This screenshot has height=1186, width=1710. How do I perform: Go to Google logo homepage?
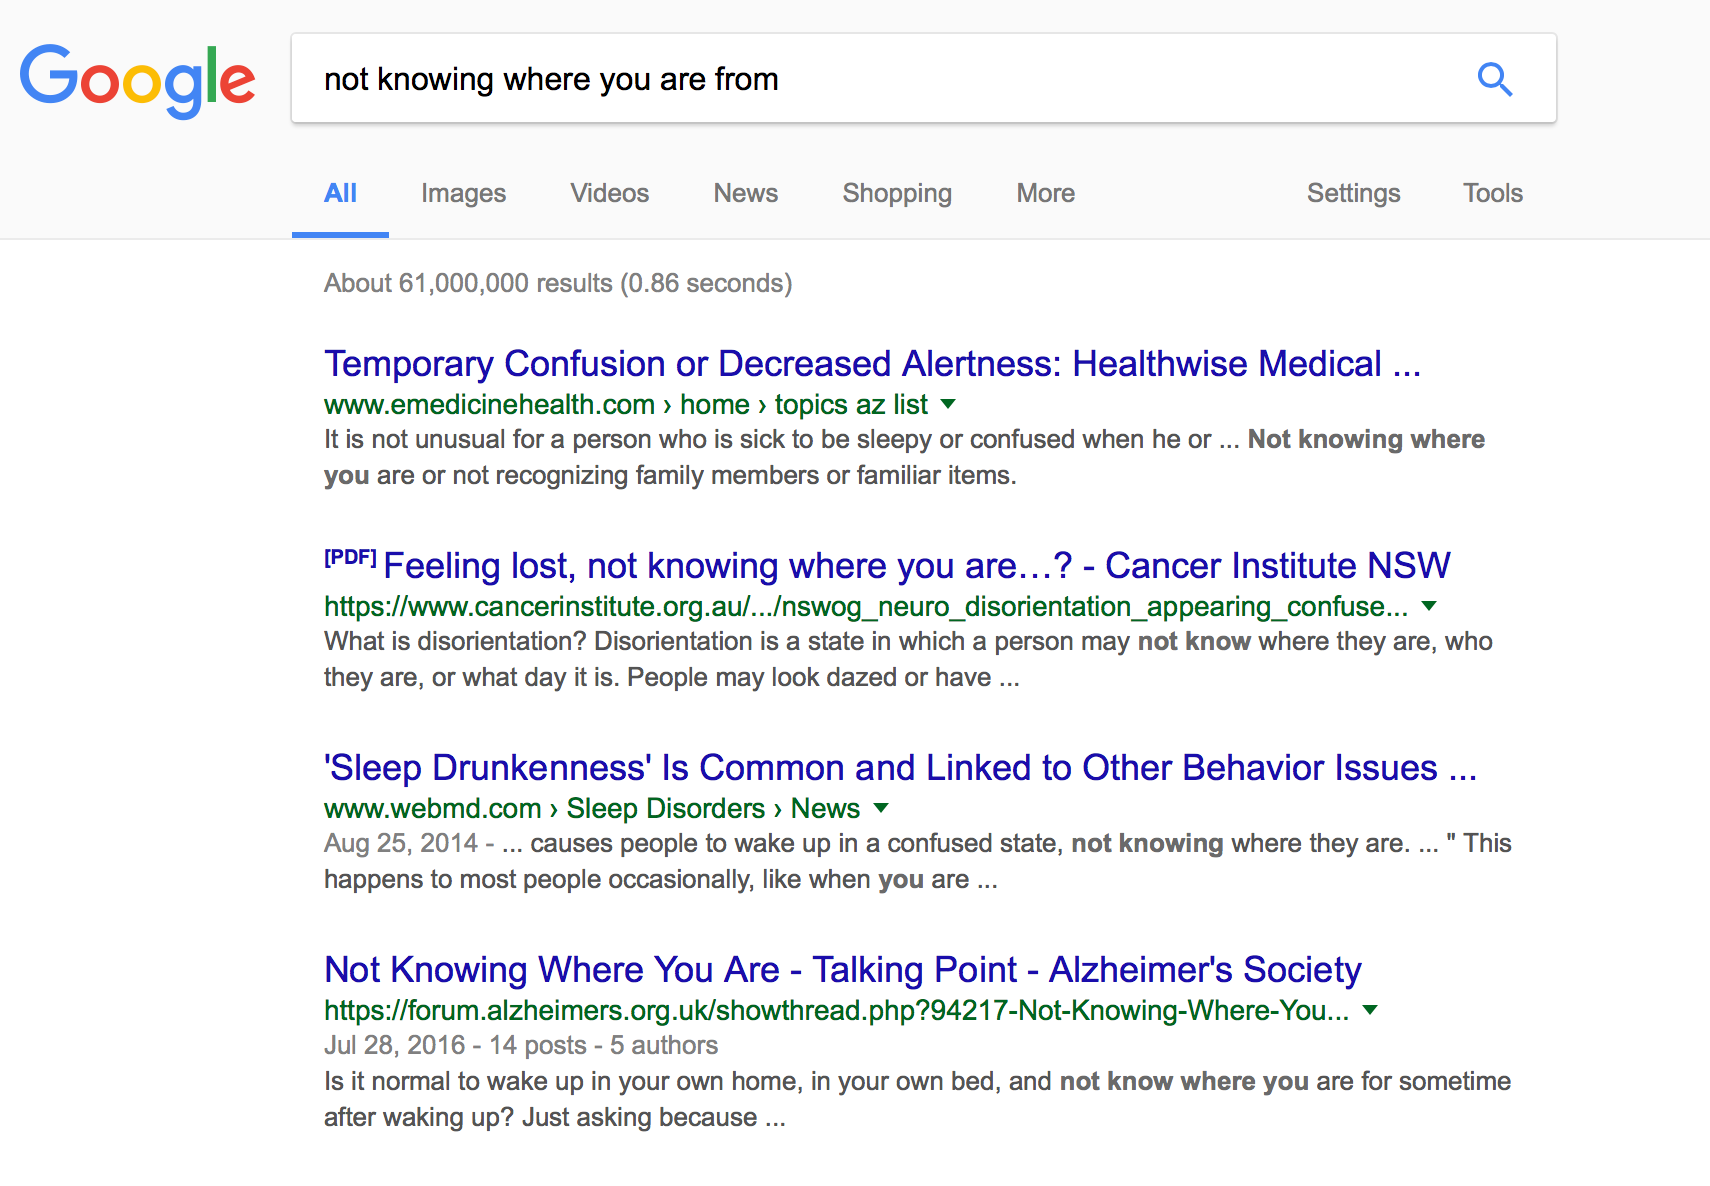[x=138, y=80]
